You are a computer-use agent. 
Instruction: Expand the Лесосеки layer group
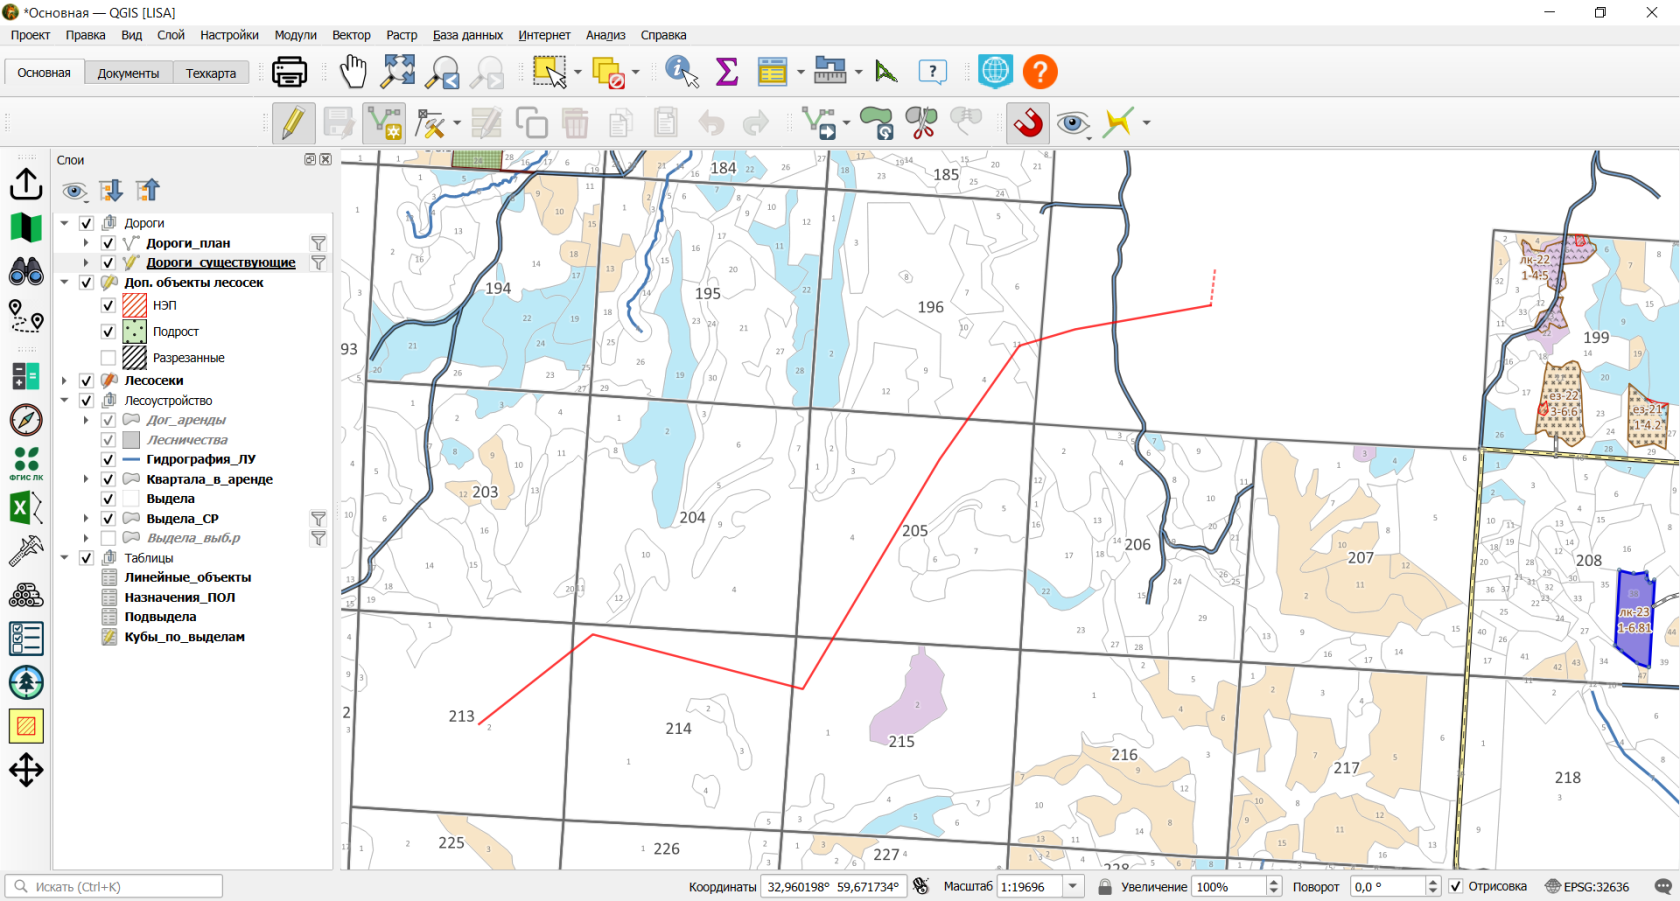click(65, 380)
